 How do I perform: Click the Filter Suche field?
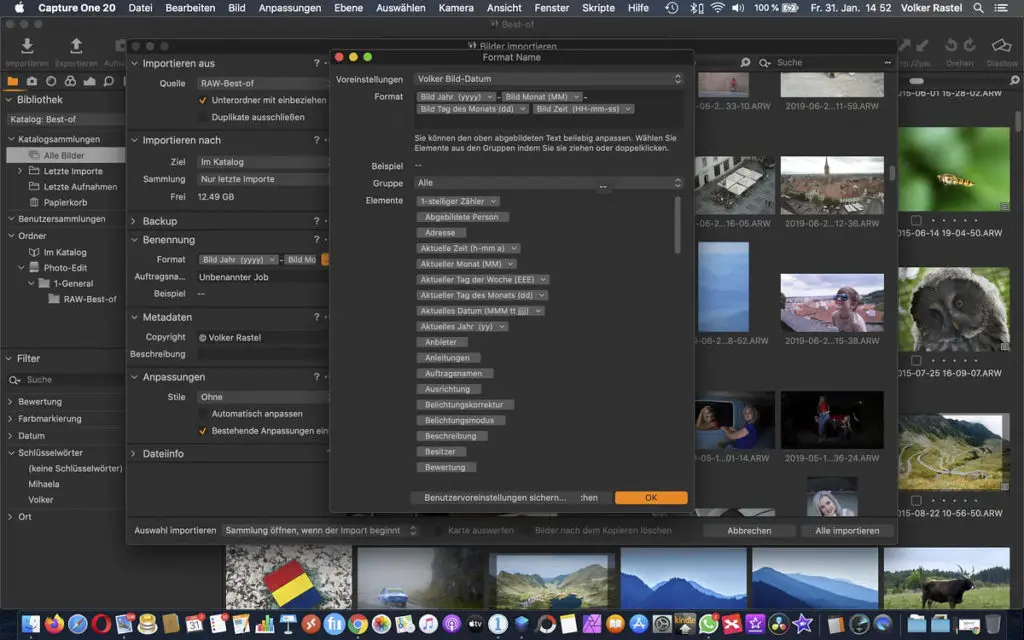pyautogui.click(x=65, y=380)
